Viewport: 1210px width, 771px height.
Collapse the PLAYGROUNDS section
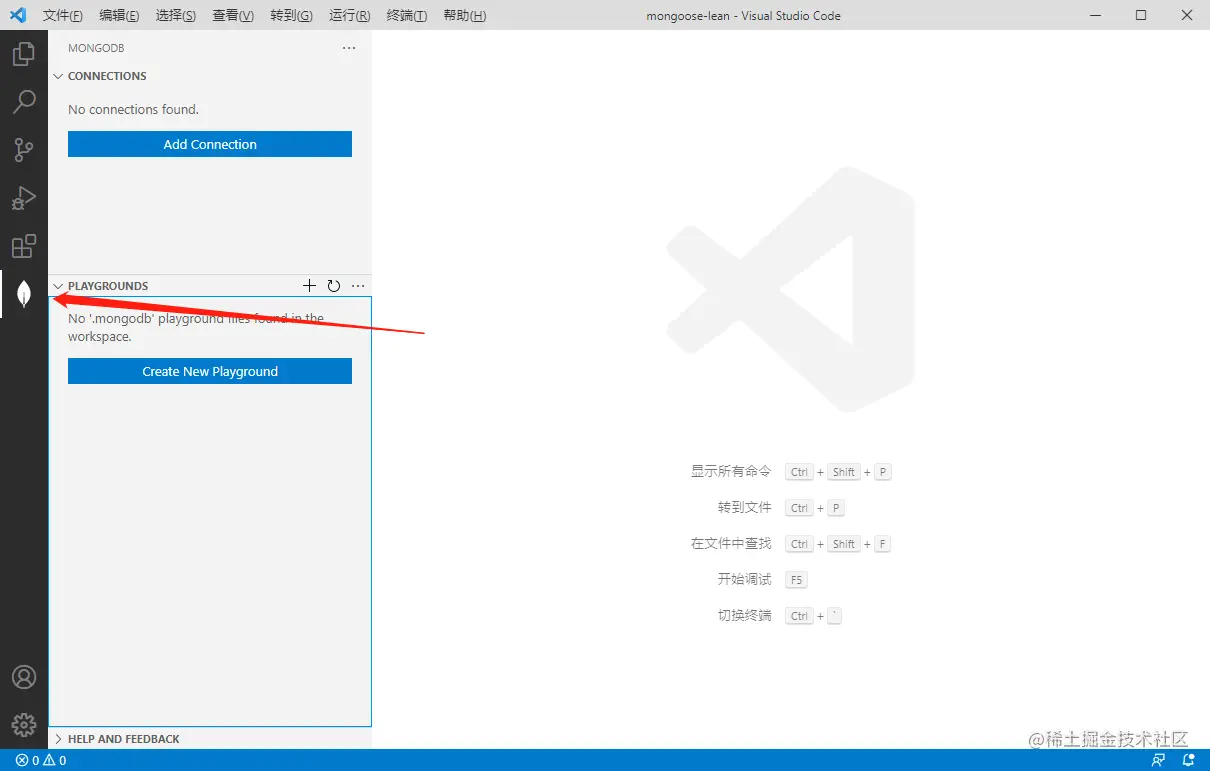(57, 285)
